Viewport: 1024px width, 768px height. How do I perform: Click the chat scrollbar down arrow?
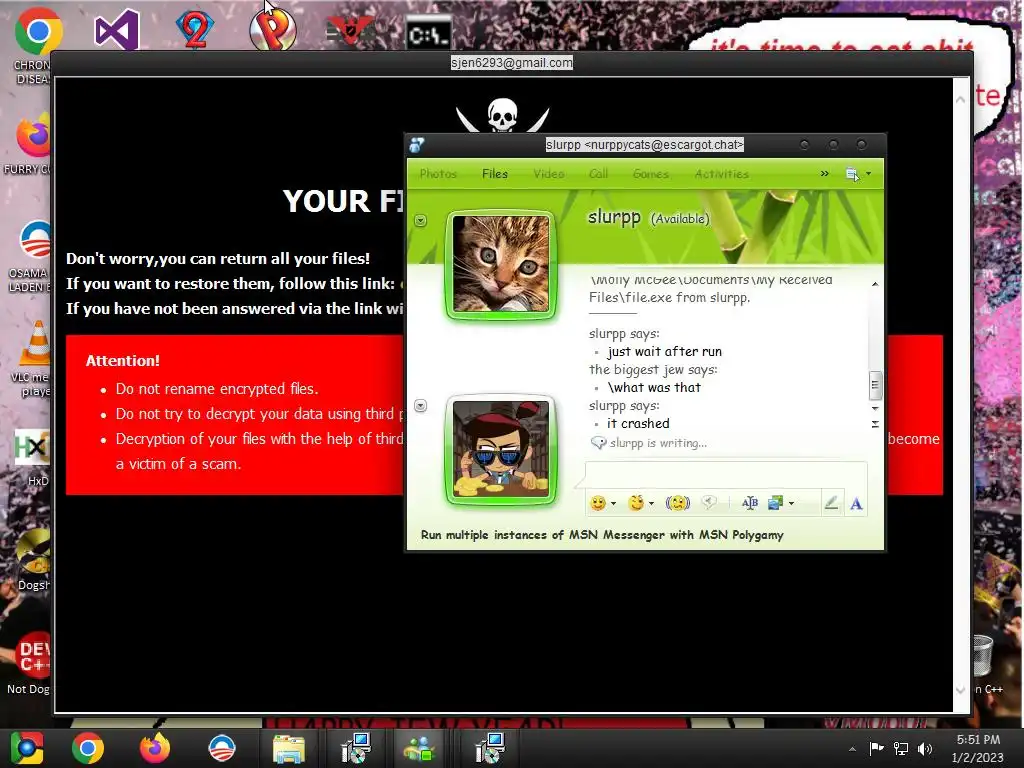click(875, 408)
